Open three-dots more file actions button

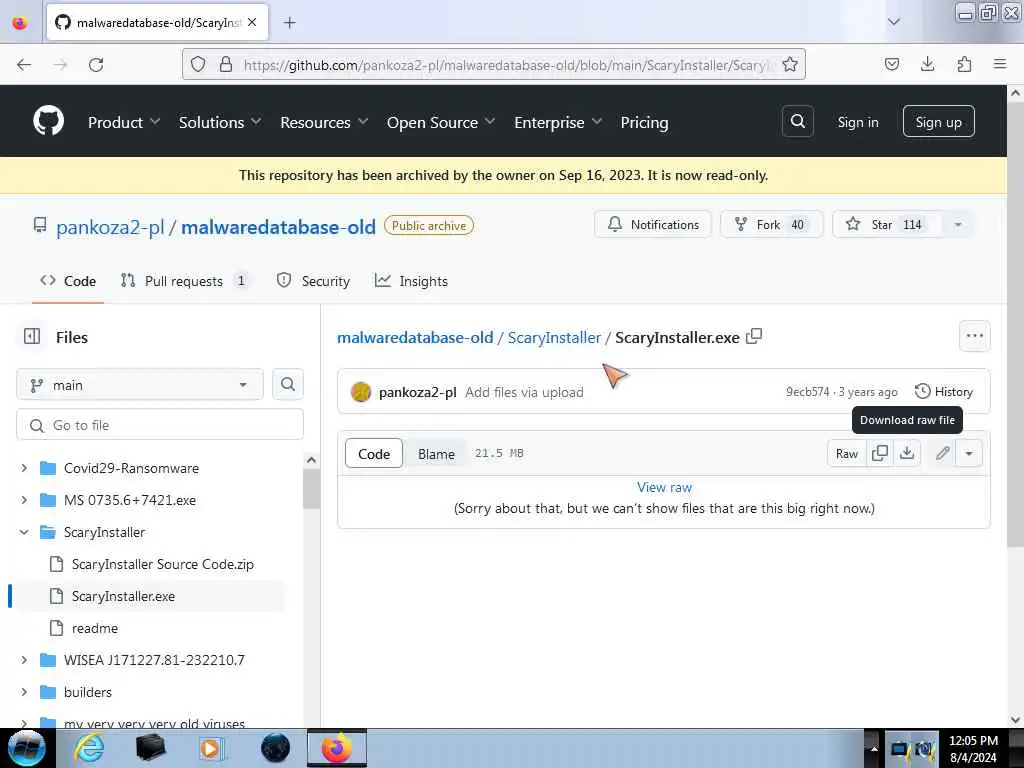click(x=974, y=336)
